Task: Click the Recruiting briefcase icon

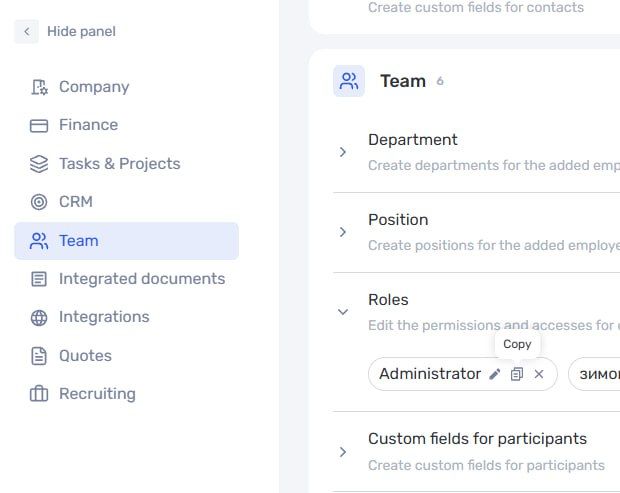Action: tap(39, 394)
